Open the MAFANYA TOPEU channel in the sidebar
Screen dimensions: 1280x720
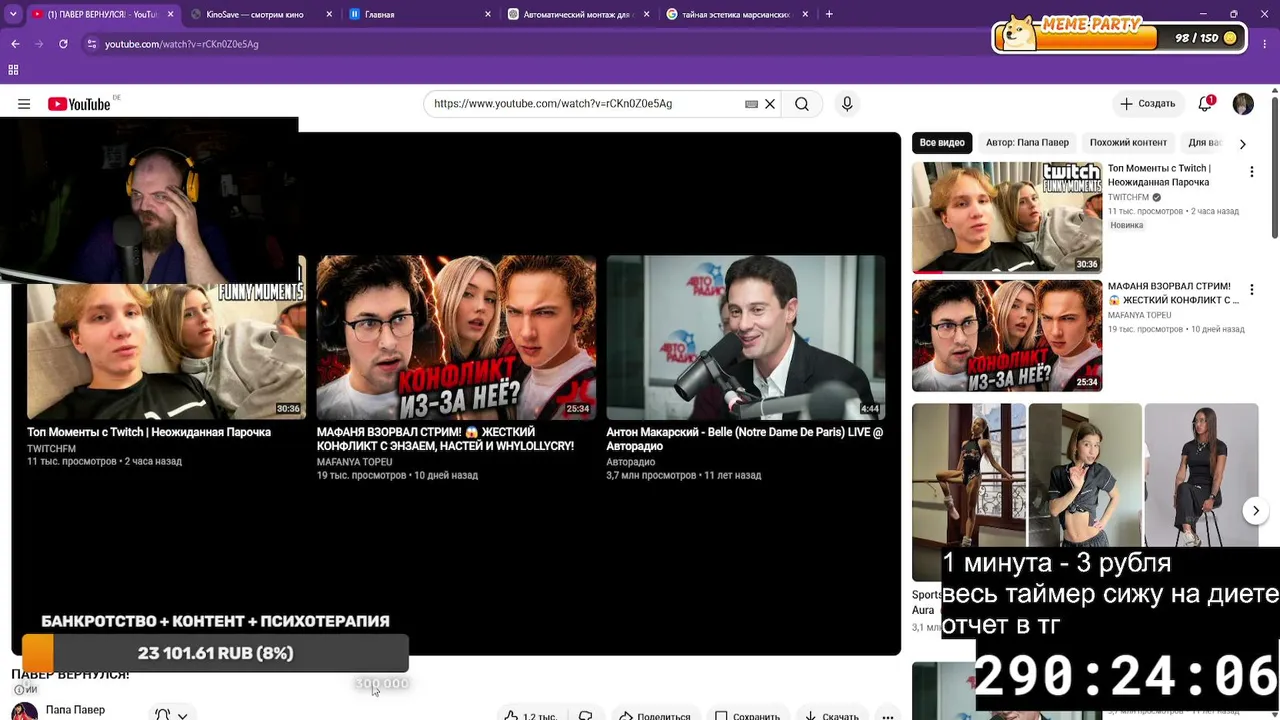1139,315
